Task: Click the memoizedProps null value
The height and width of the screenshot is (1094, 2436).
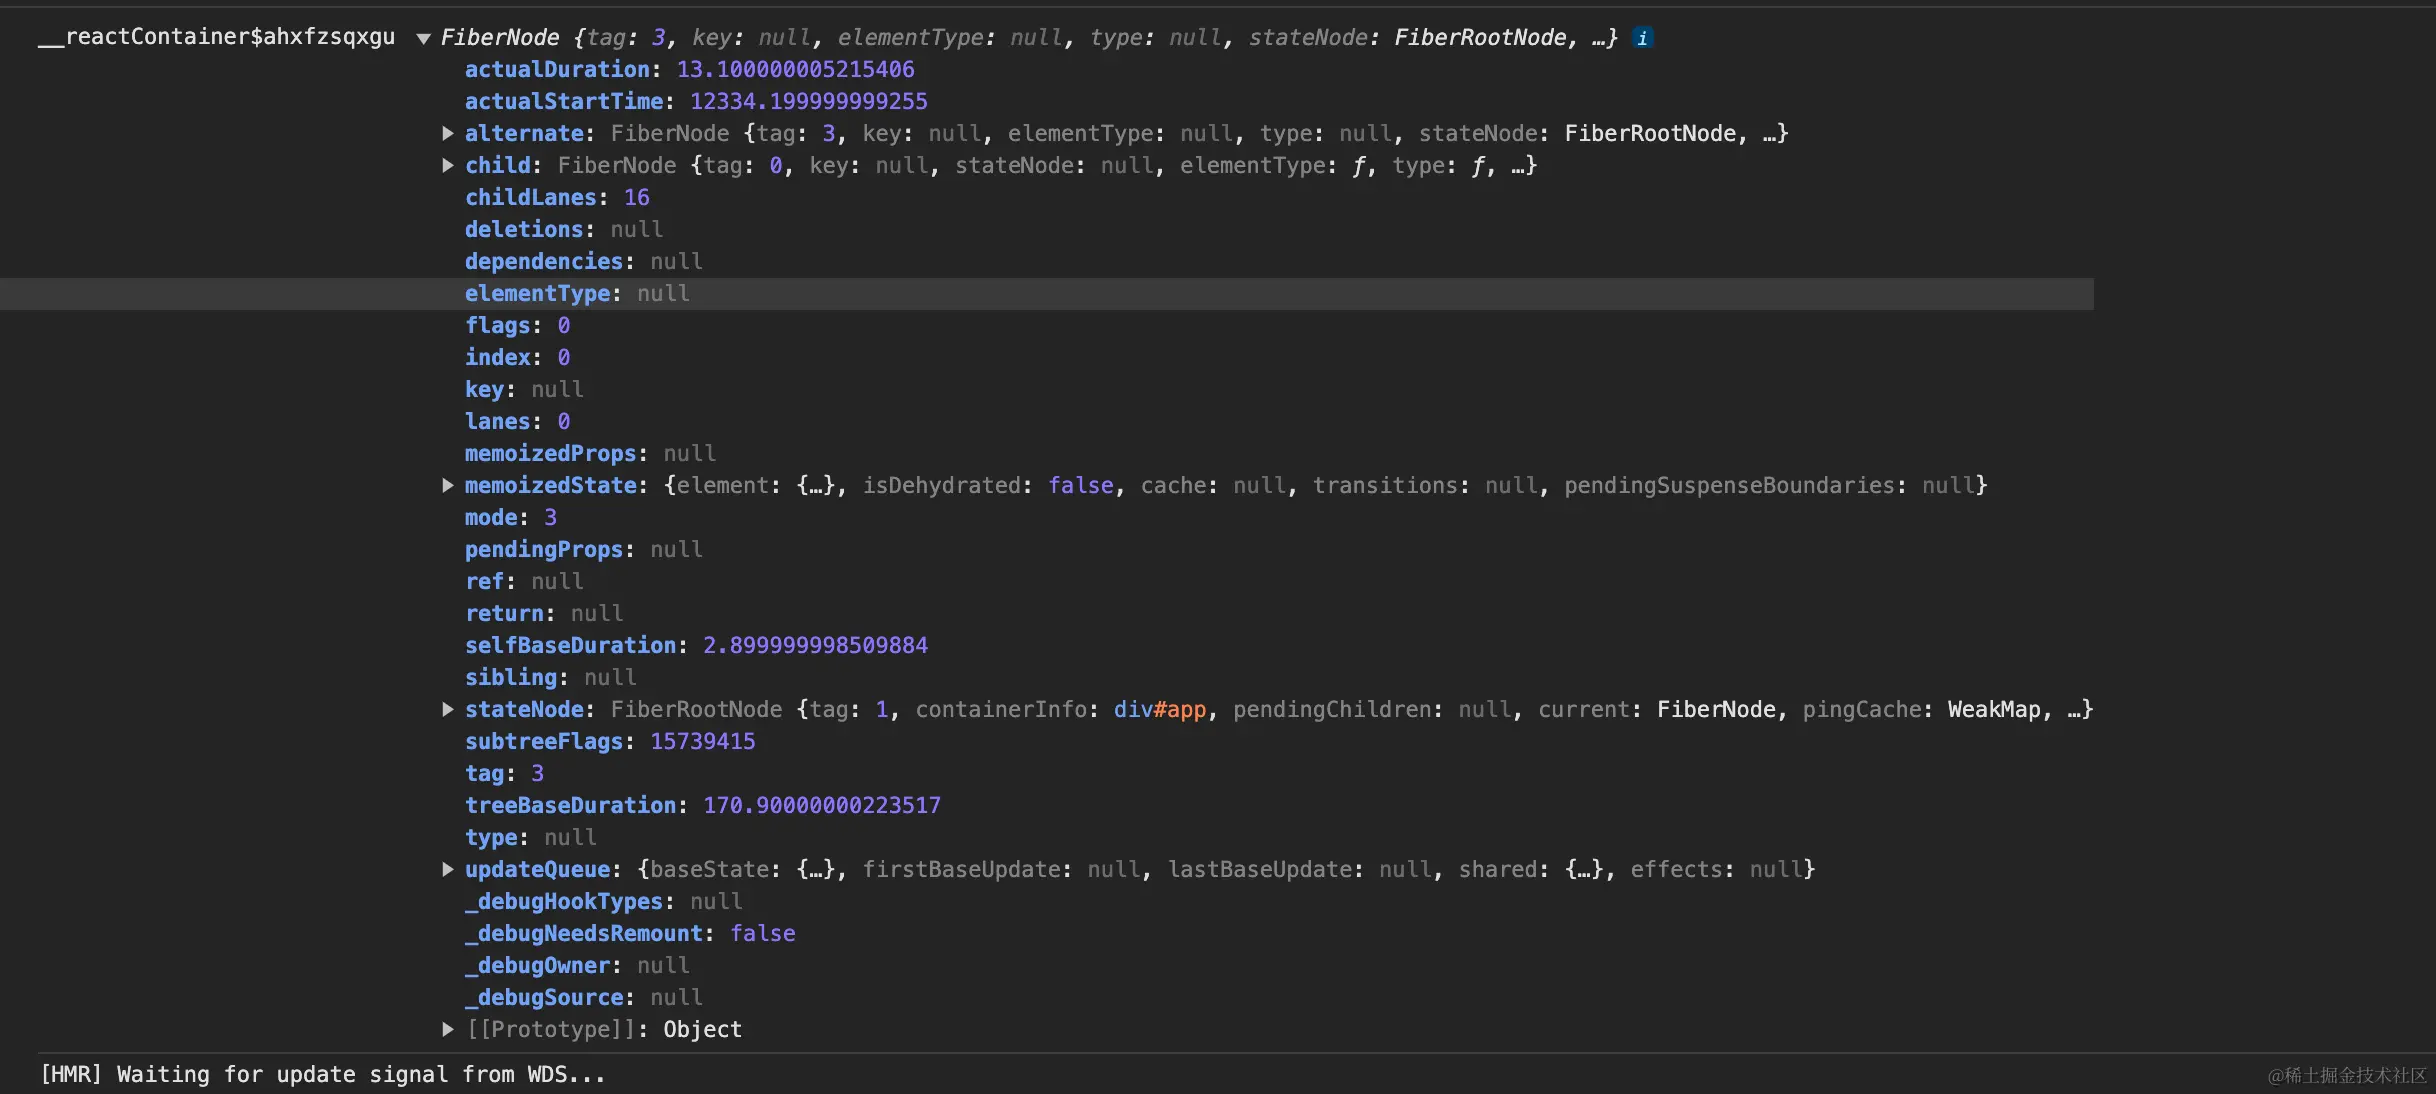Action: 689,453
